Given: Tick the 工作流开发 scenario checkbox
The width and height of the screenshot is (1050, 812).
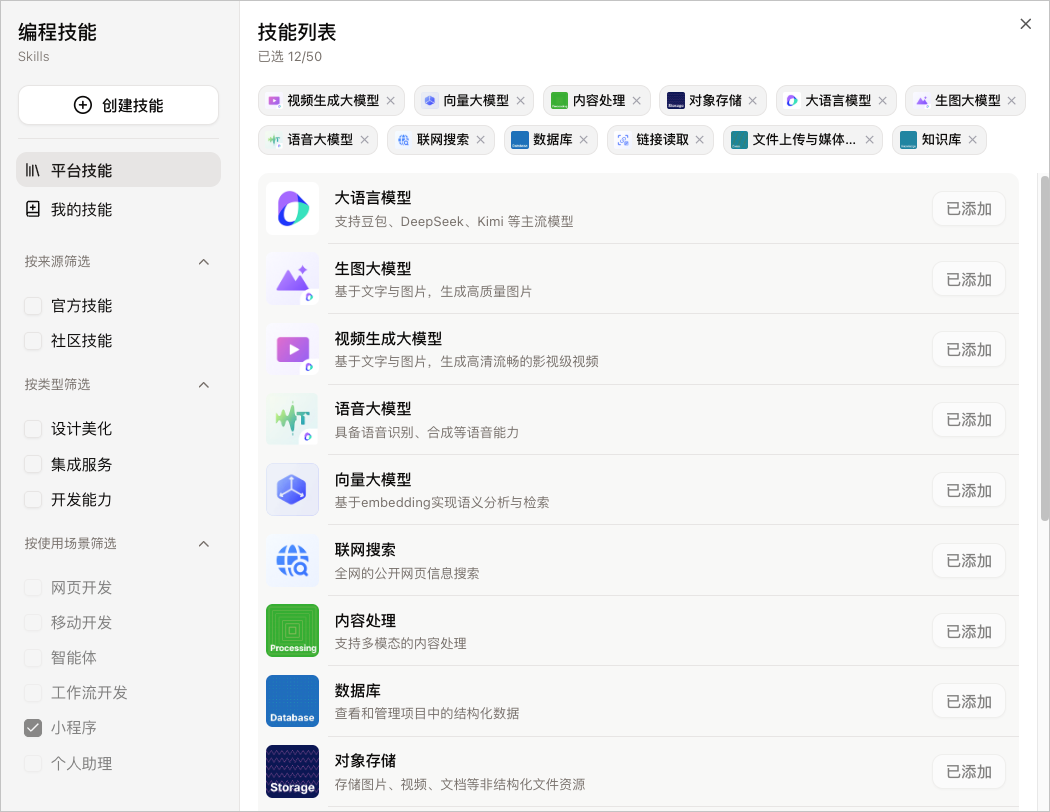Looking at the screenshot, I should [33, 693].
